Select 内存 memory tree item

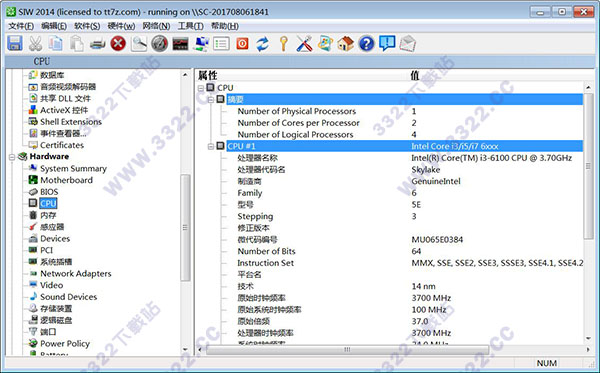click(x=48, y=215)
